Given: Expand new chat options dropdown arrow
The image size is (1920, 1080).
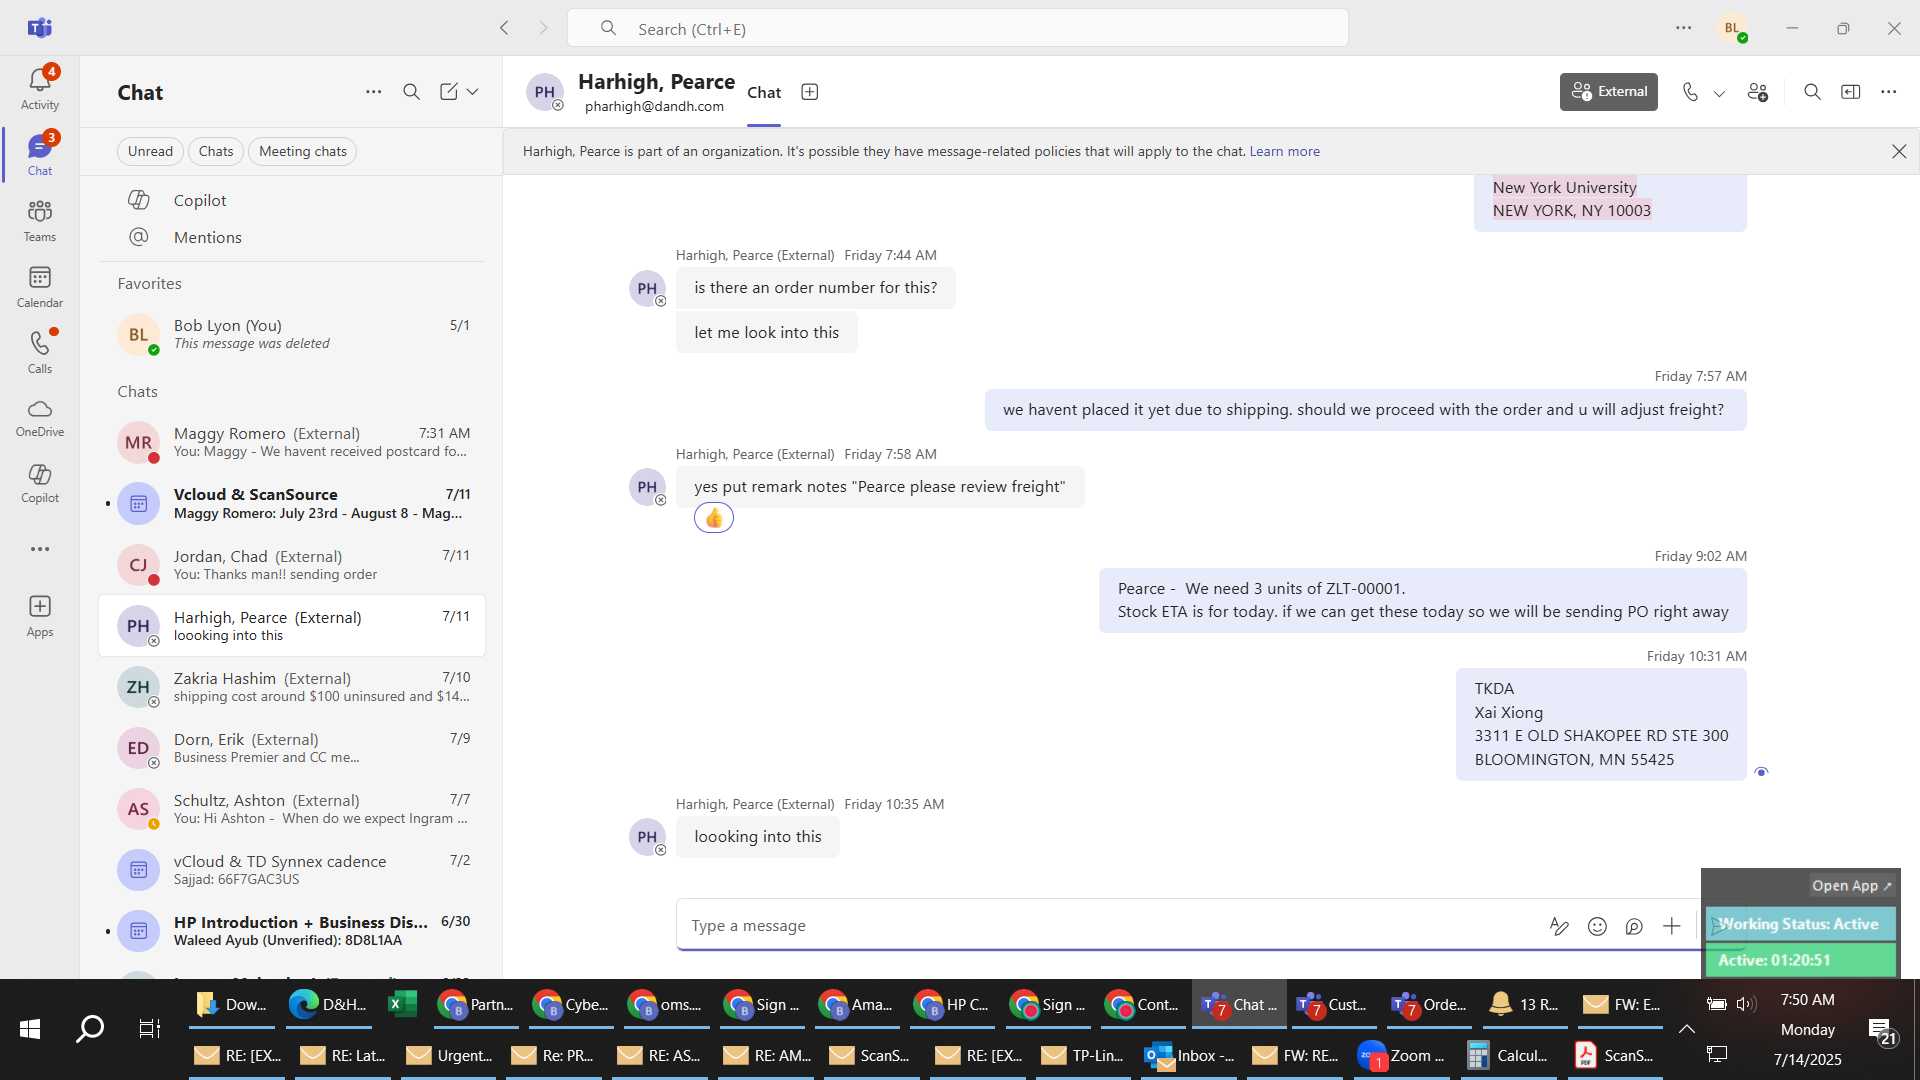Looking at the screenshot, I should click(473, 92).
